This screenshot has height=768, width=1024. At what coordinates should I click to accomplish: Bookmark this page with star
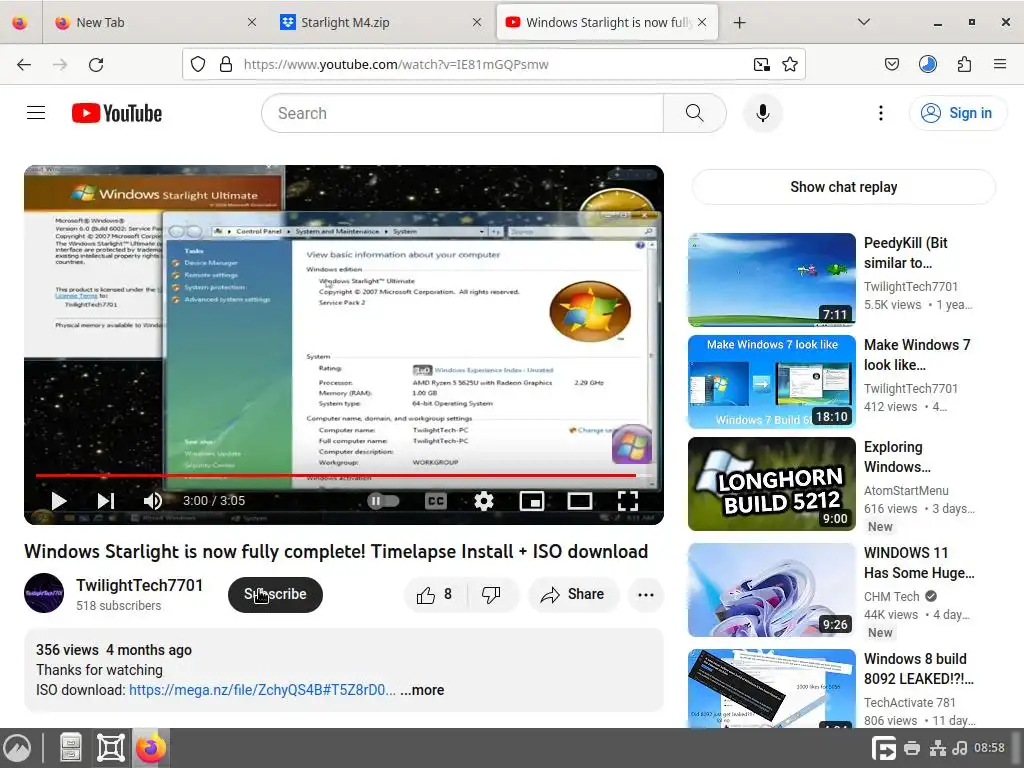coord(790,64)
